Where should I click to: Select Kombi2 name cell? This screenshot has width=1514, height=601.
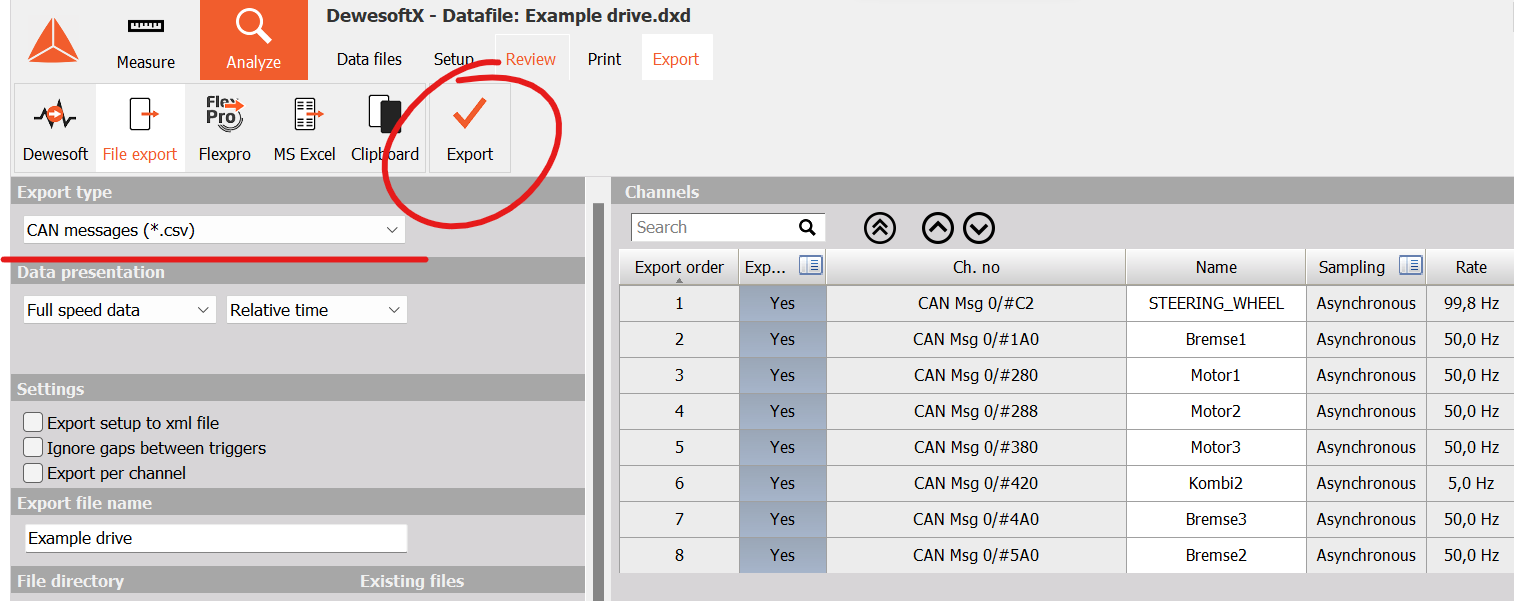pos(1216,483)
